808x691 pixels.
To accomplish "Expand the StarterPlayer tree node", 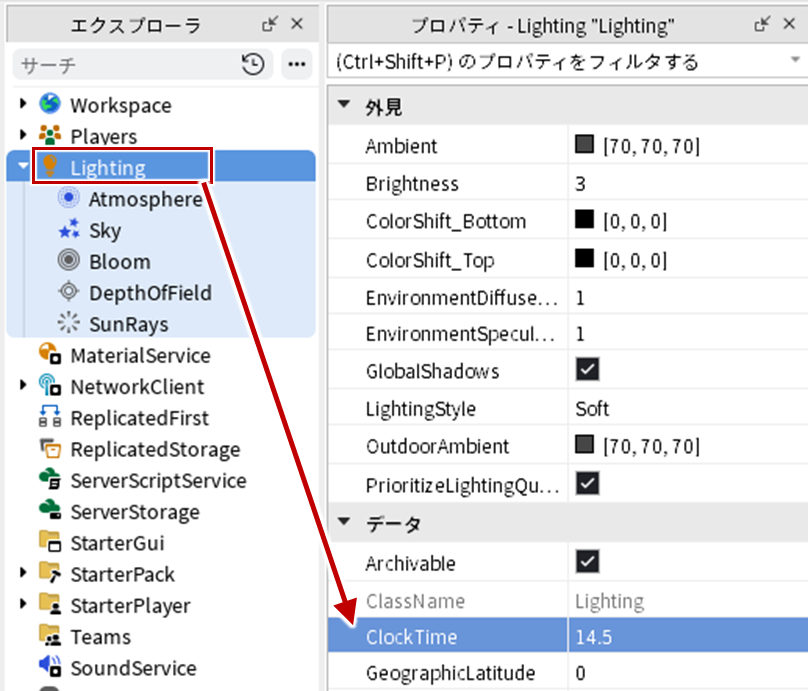I will coord(23,604).
